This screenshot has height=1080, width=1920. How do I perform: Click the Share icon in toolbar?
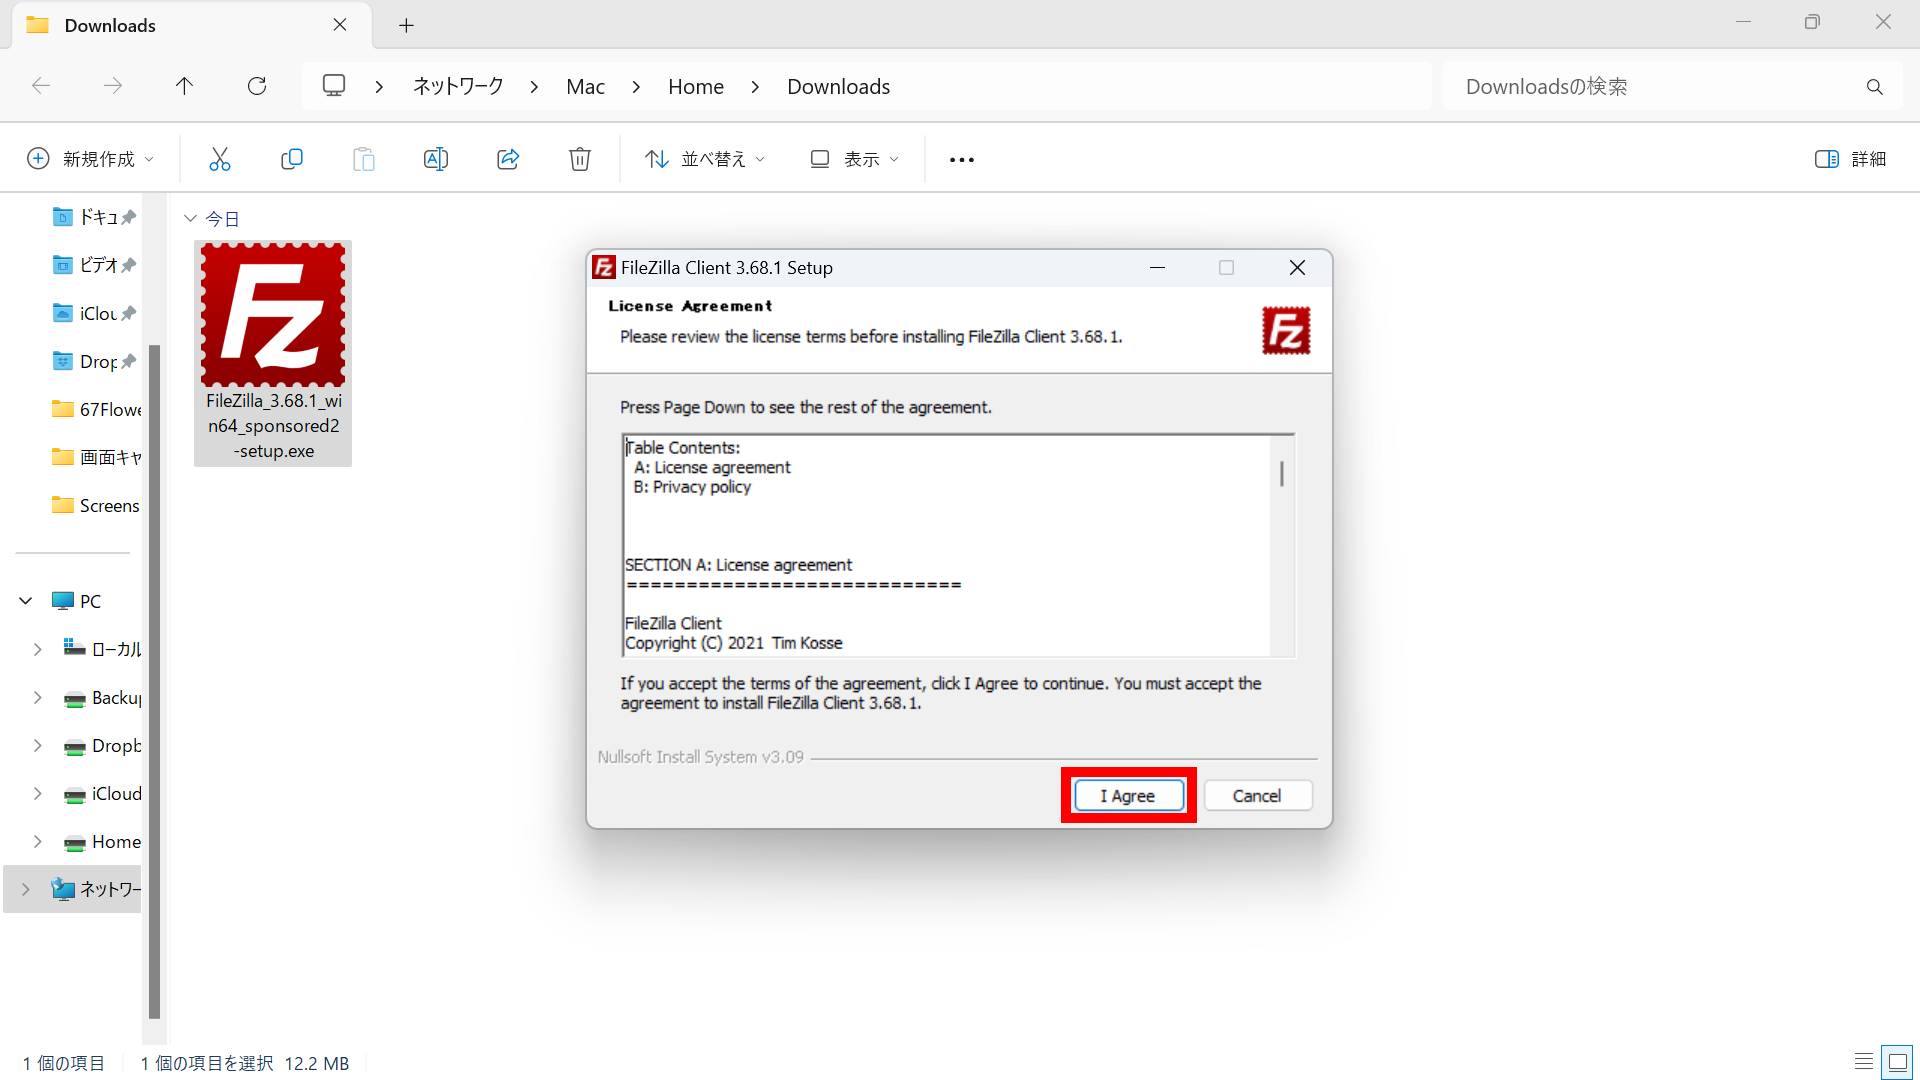508,159
